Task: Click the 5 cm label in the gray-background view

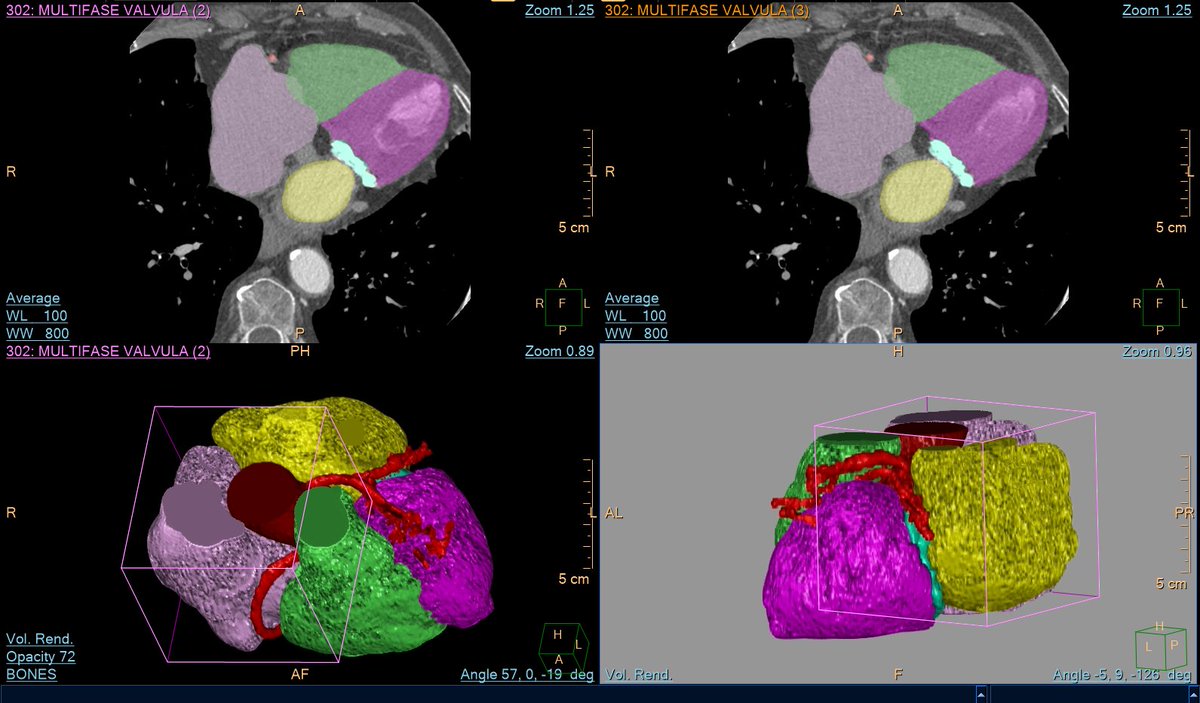Action: [x=1171, y=584]
